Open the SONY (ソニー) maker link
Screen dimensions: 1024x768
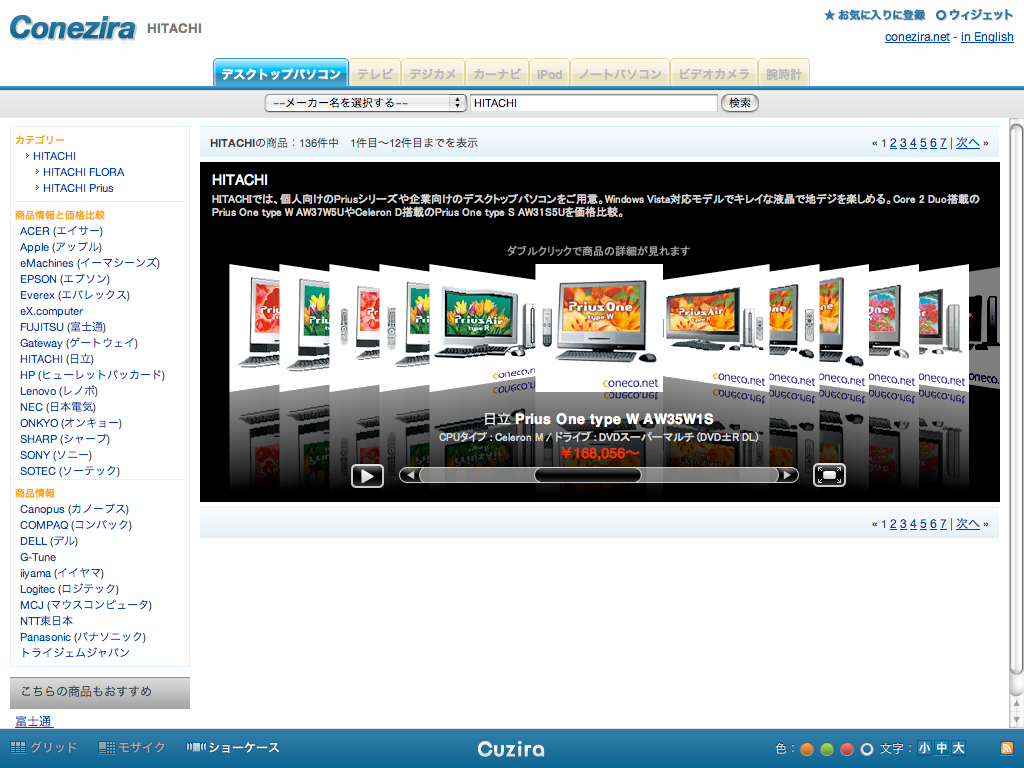pyautogui.click(x=56, y=455)
